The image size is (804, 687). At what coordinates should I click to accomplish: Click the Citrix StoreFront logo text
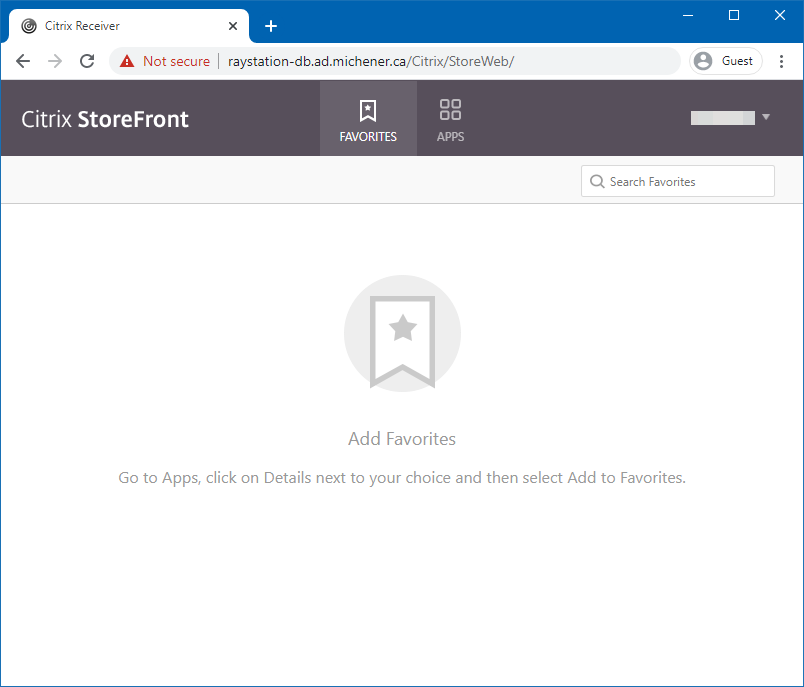tap(105, 119)
